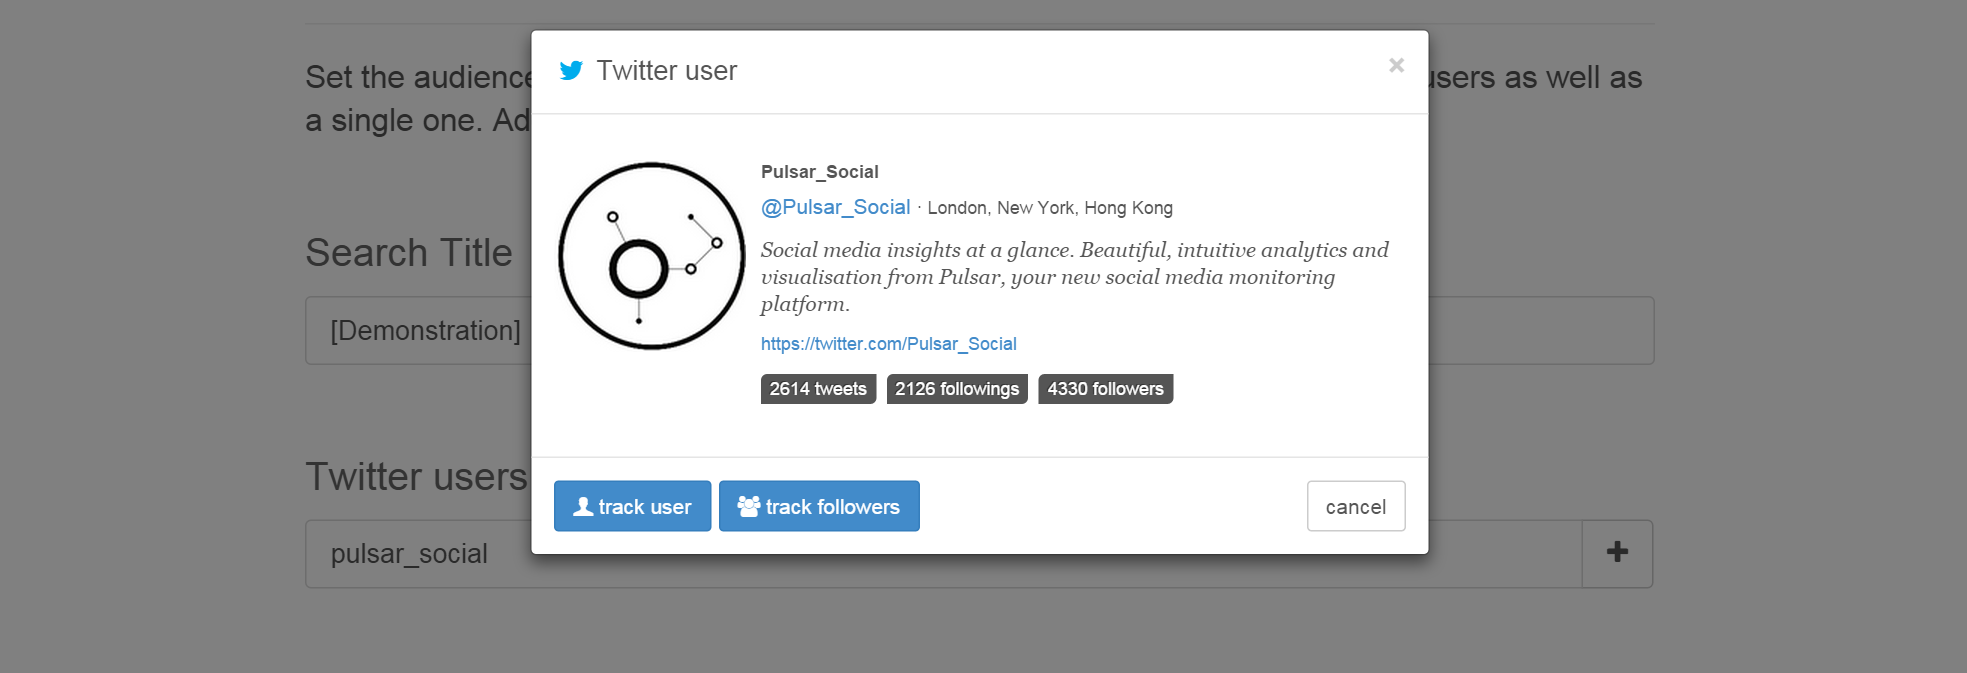Click the "Twitter user" dialog title text

point(666,71)
